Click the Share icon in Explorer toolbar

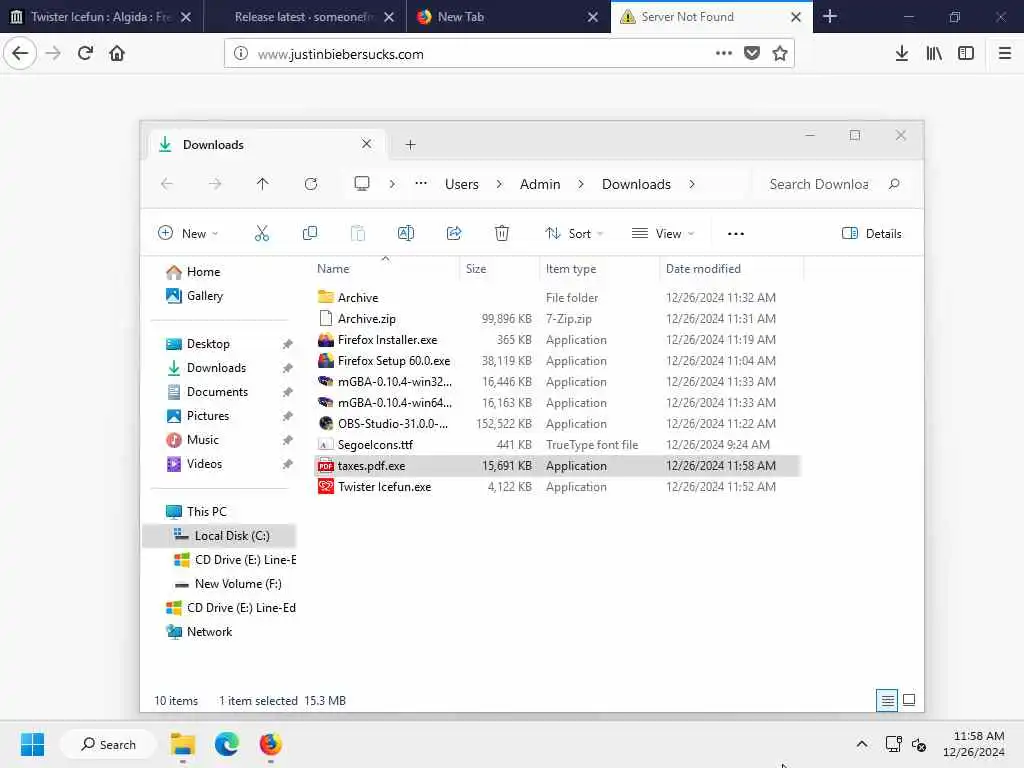point(454,233)
